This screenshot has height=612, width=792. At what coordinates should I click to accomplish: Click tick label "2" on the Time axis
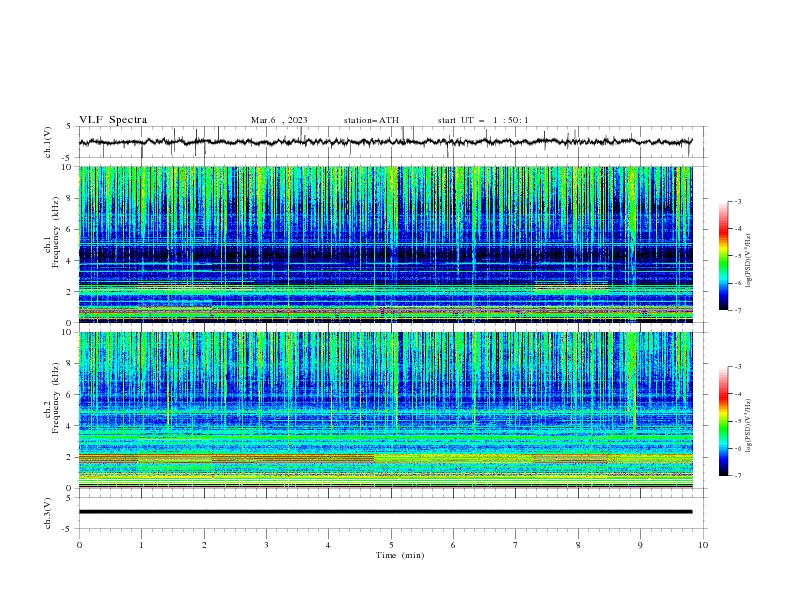pyautogui.click(x=204, y=545)
